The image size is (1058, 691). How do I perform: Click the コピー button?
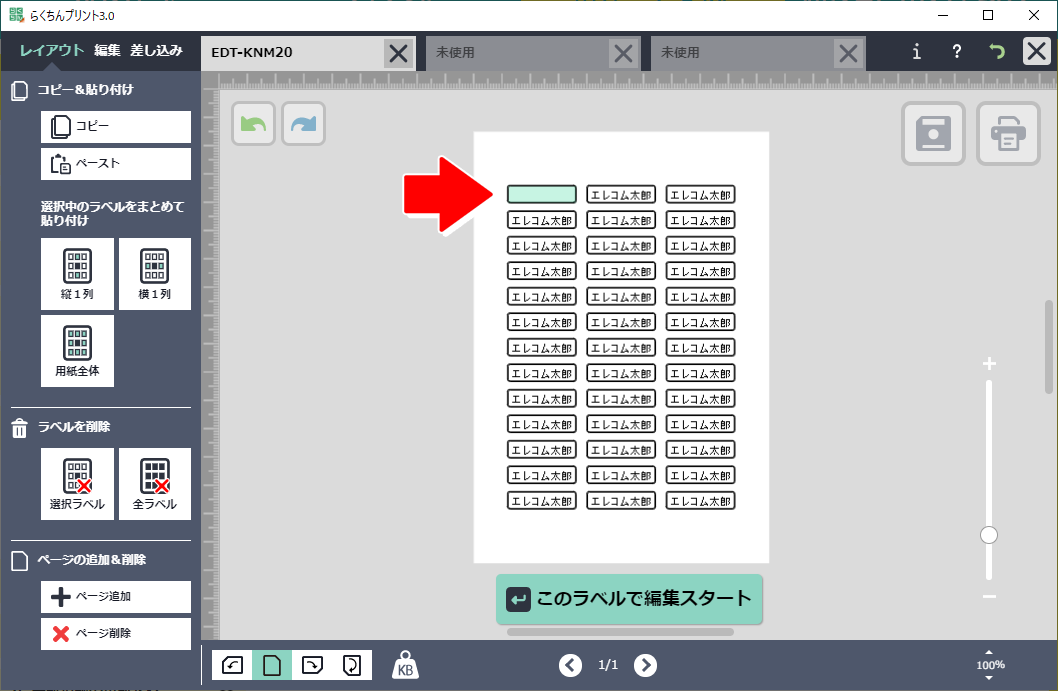pyautogui.click(x=116, y=127)
